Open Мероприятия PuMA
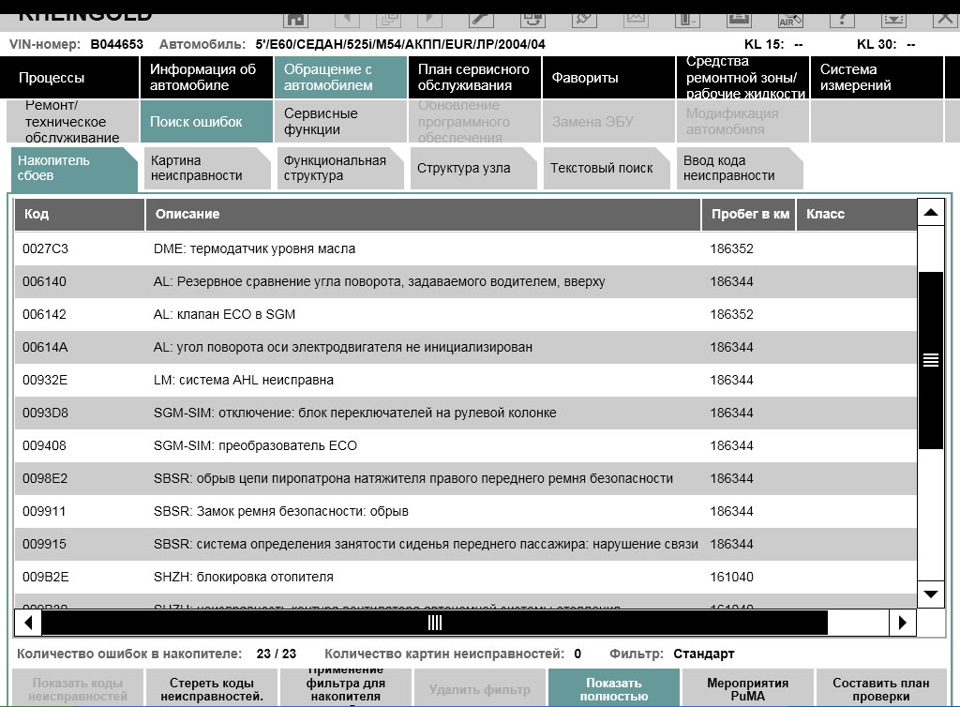The width and height of the screenshot is (960, 707). click(x=748, y=689)
